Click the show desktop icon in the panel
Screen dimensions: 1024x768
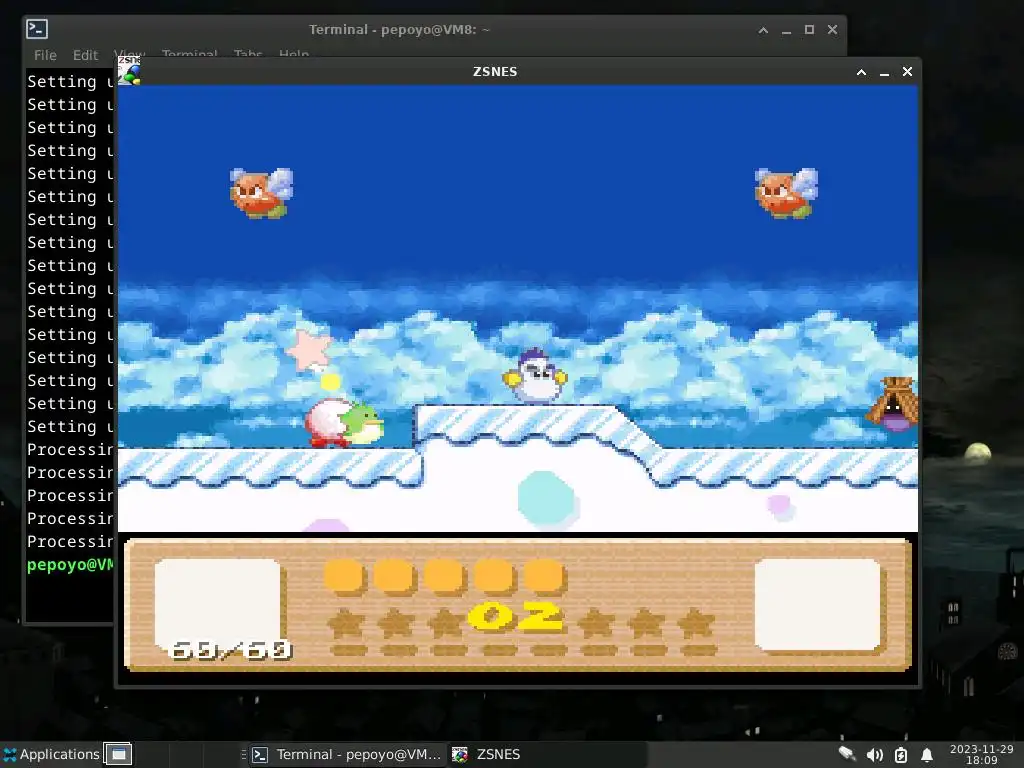click(x=118, y=754)
